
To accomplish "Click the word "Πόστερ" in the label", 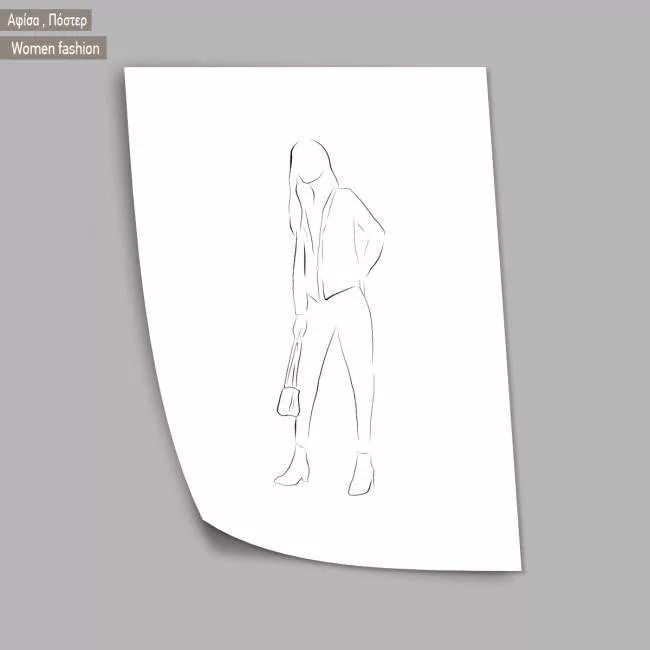I will pyautogui.click(x=68, y=20).
